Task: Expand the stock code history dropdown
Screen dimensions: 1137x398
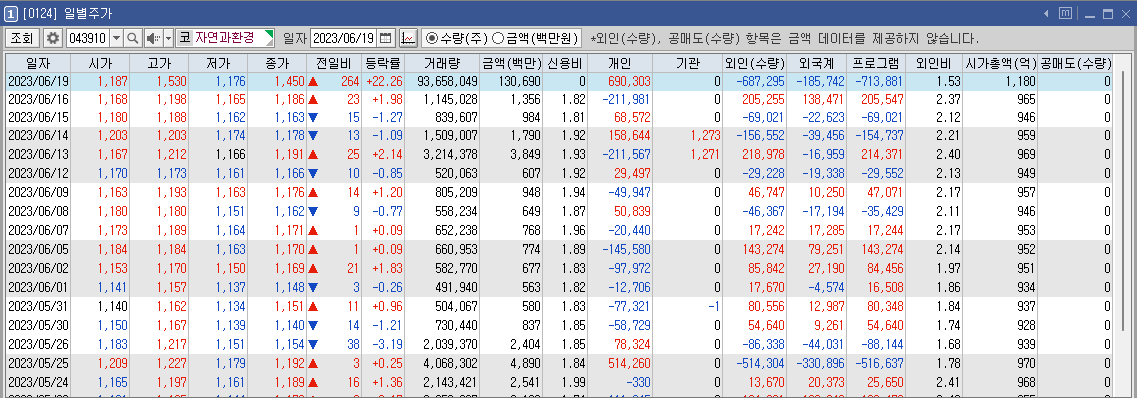Action: pos(116,38)
